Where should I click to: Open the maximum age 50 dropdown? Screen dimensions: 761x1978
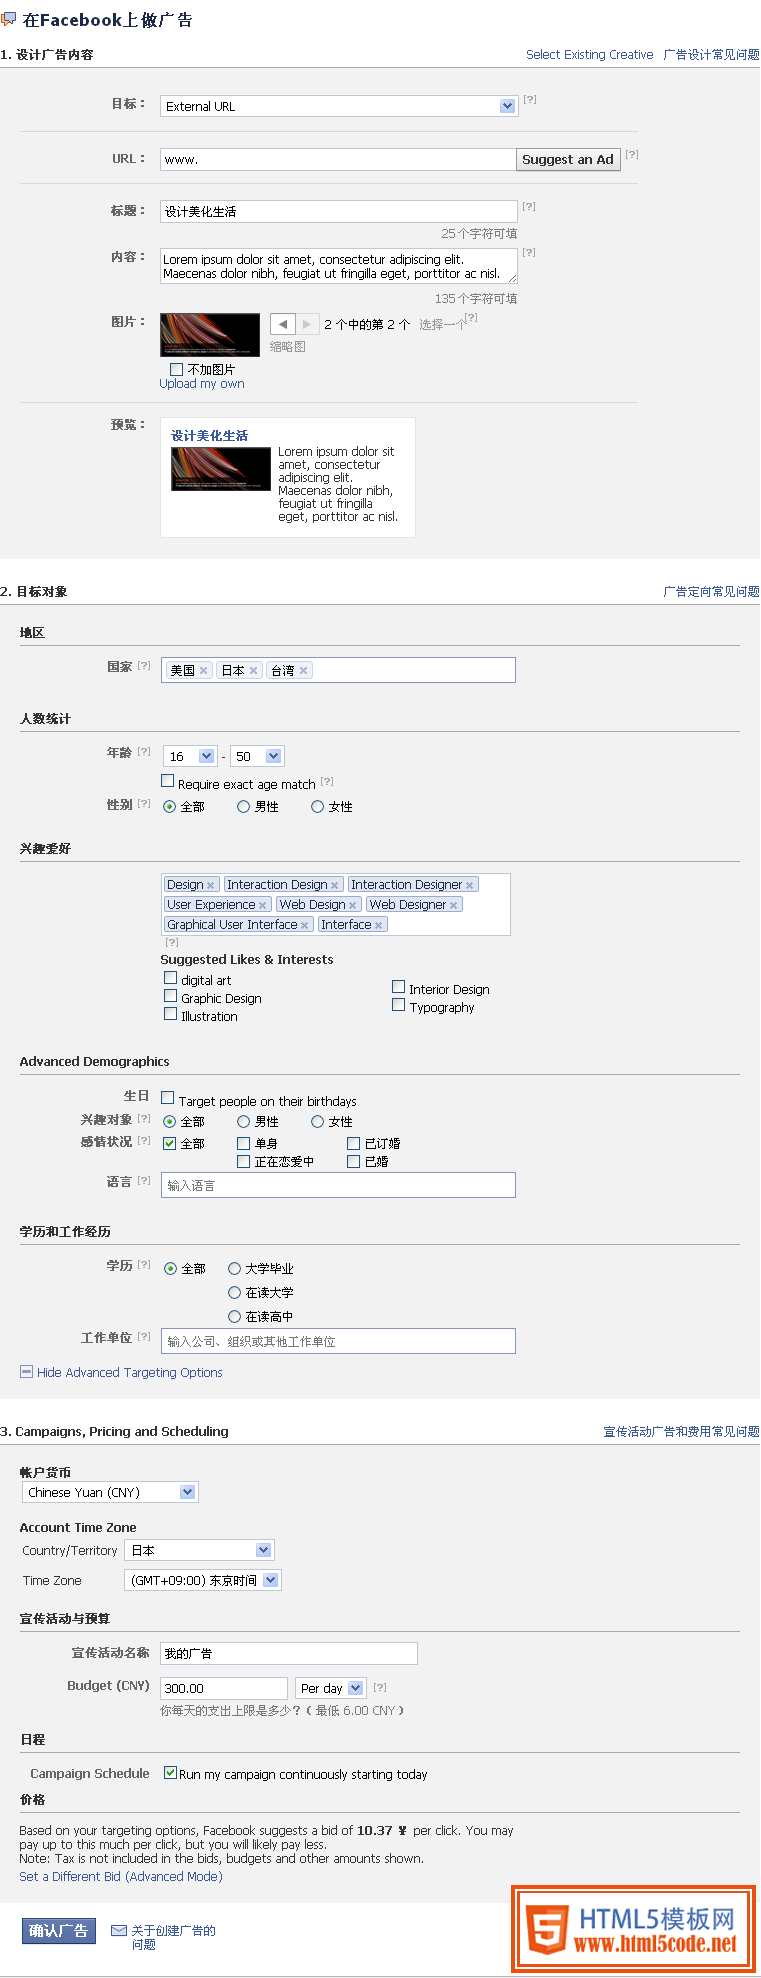click(257, 756)
